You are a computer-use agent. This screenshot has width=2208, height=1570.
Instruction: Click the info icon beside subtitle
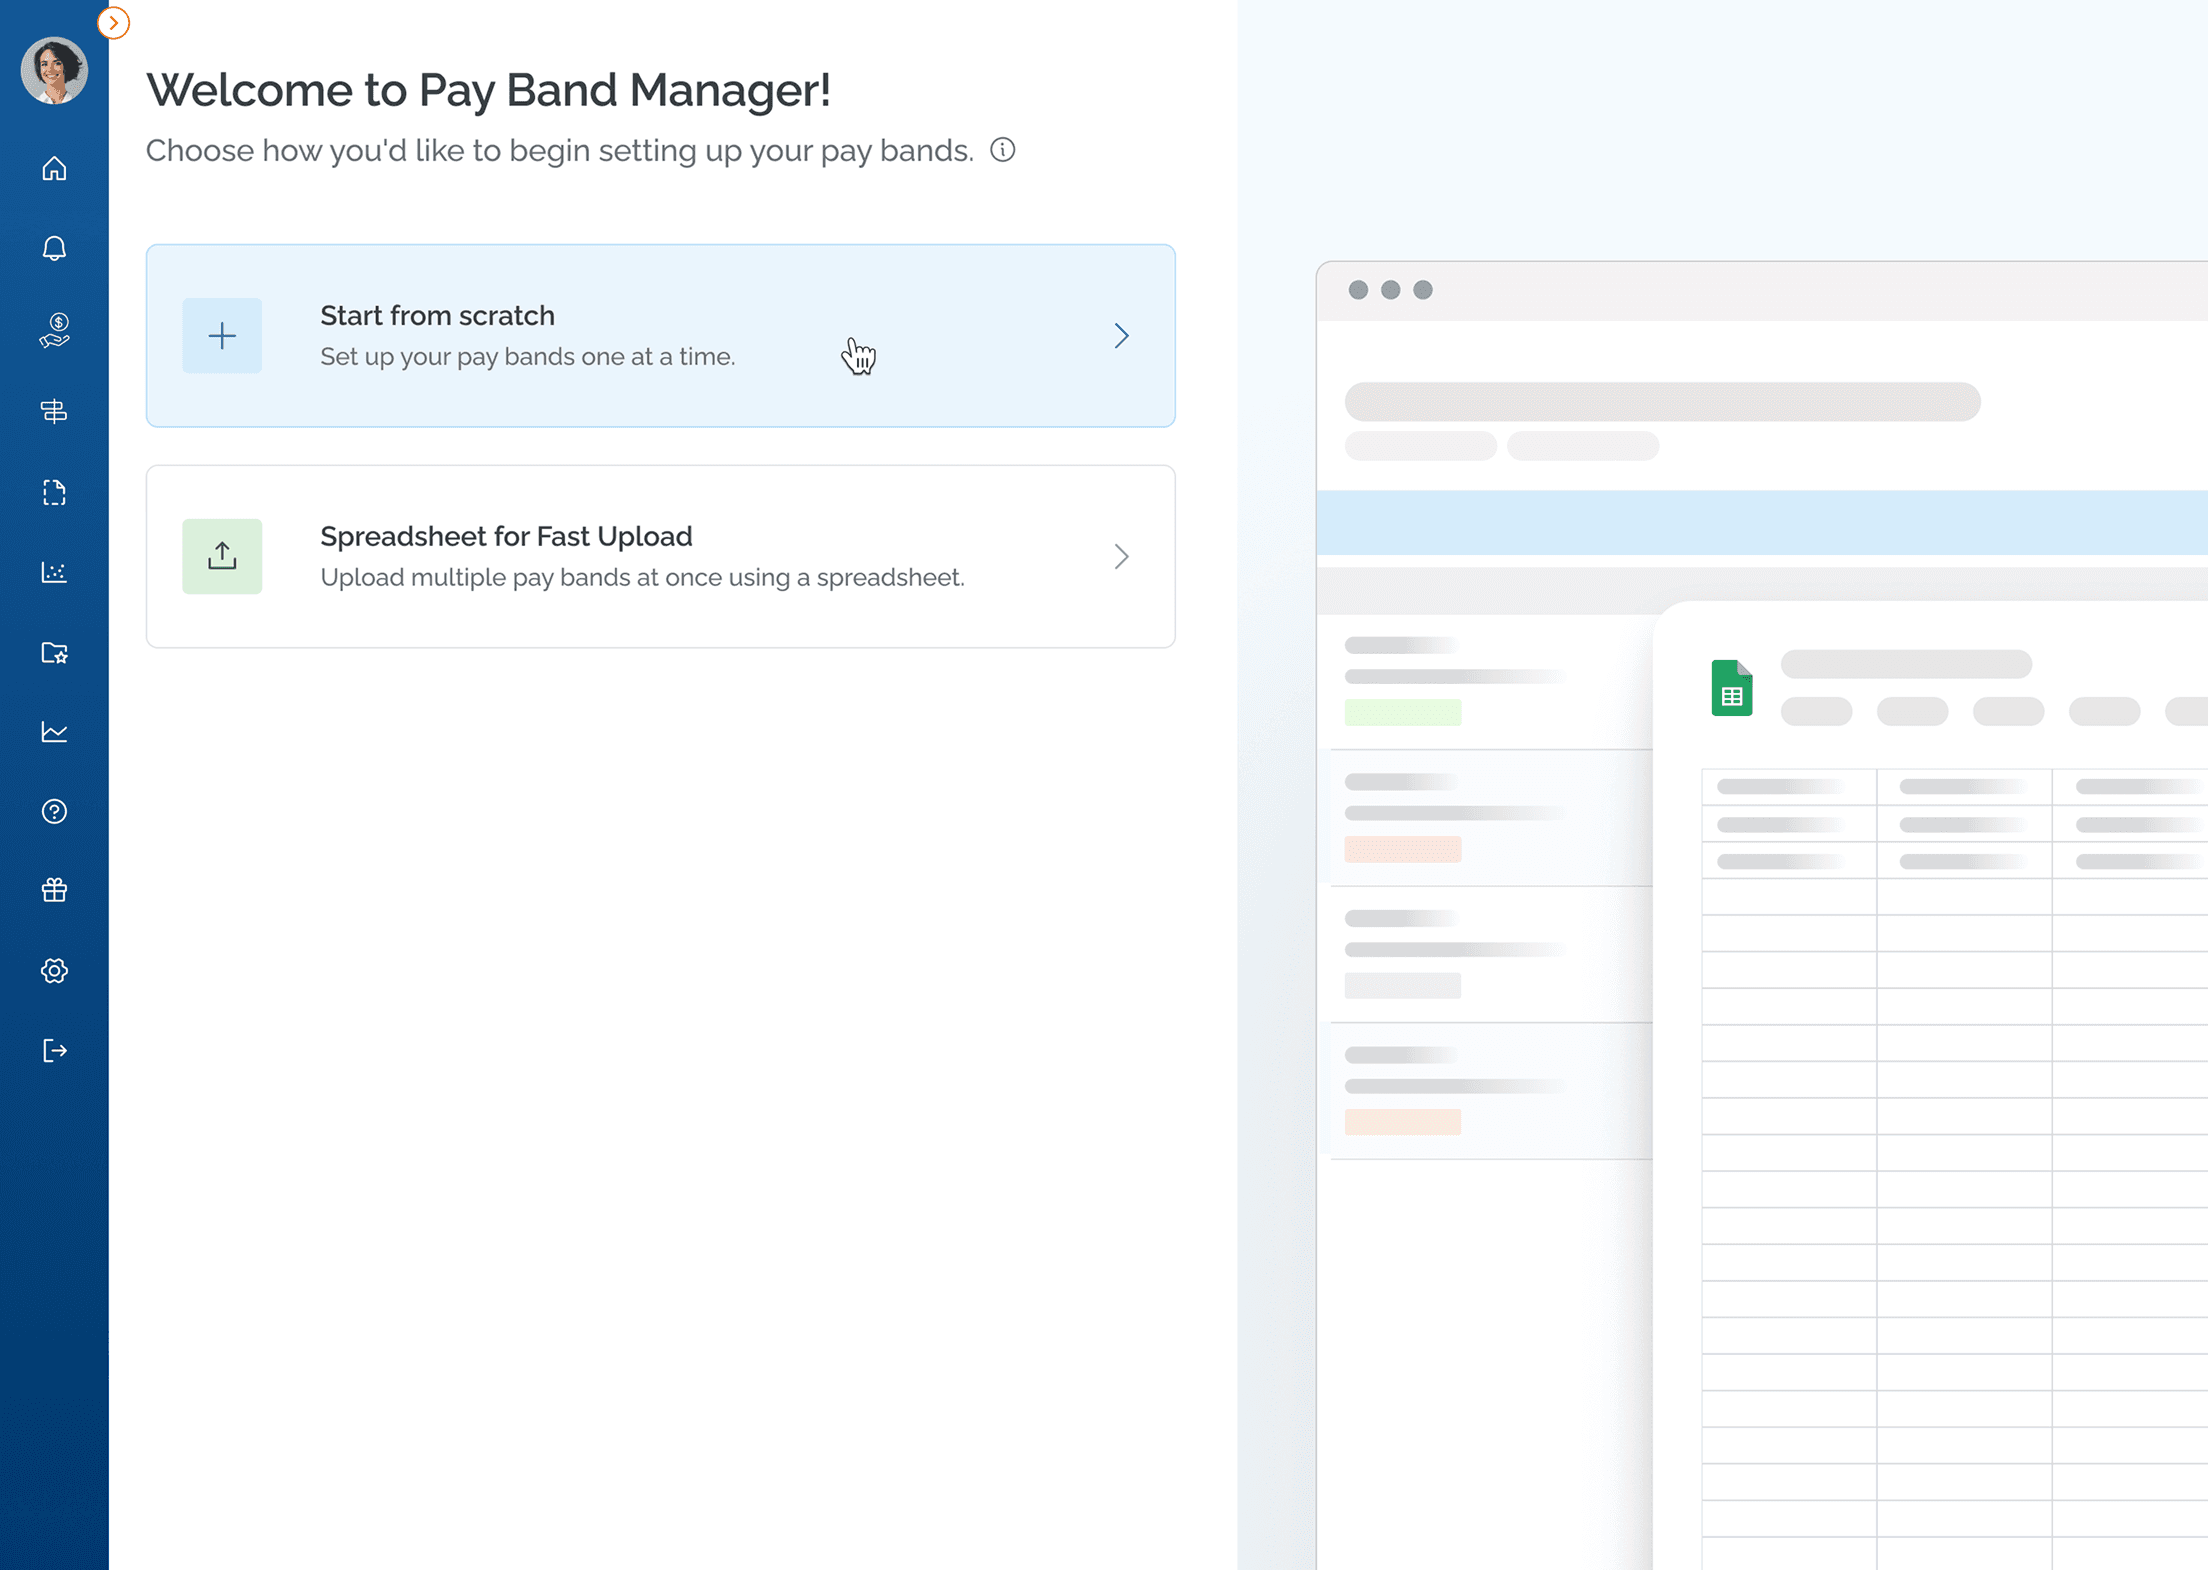click(x=1003, y=150)
